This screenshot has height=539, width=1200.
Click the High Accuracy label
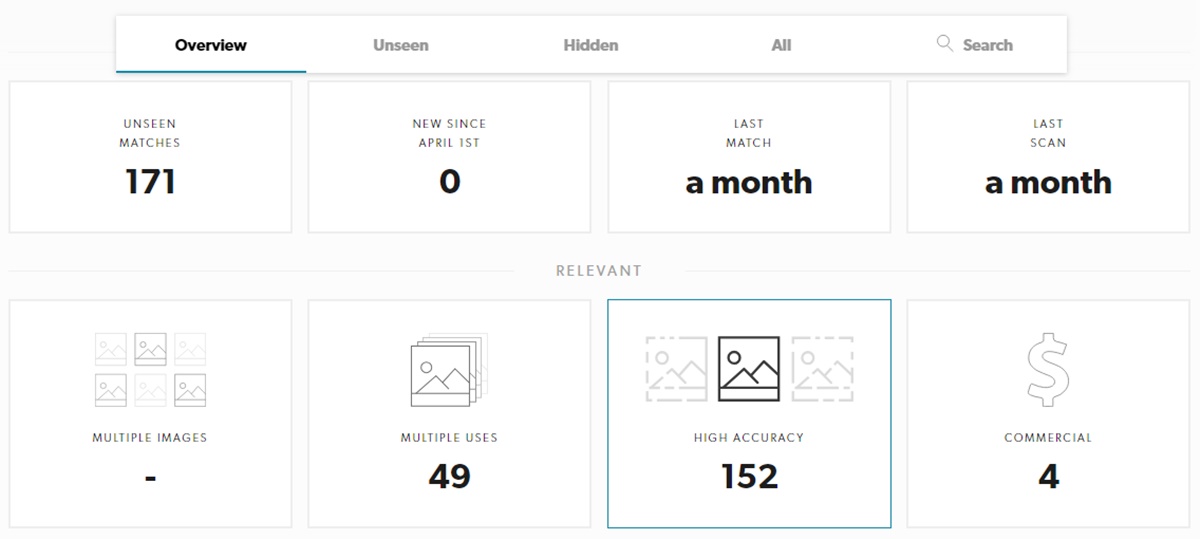pyautogui.click(x=749, y=437)
